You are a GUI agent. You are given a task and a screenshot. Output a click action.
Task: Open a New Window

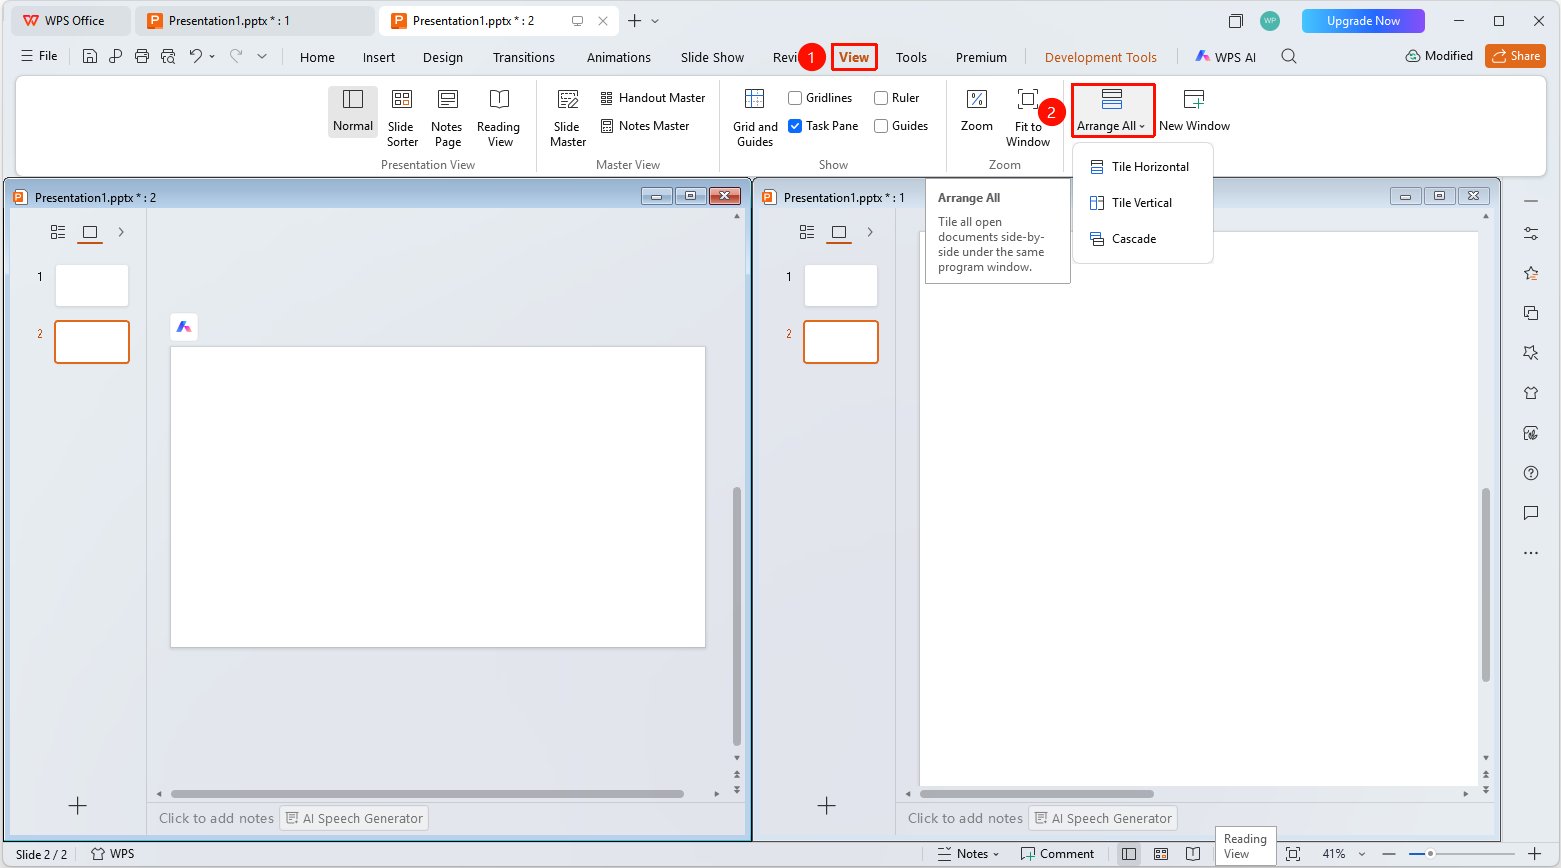[x=1194, y=111]
